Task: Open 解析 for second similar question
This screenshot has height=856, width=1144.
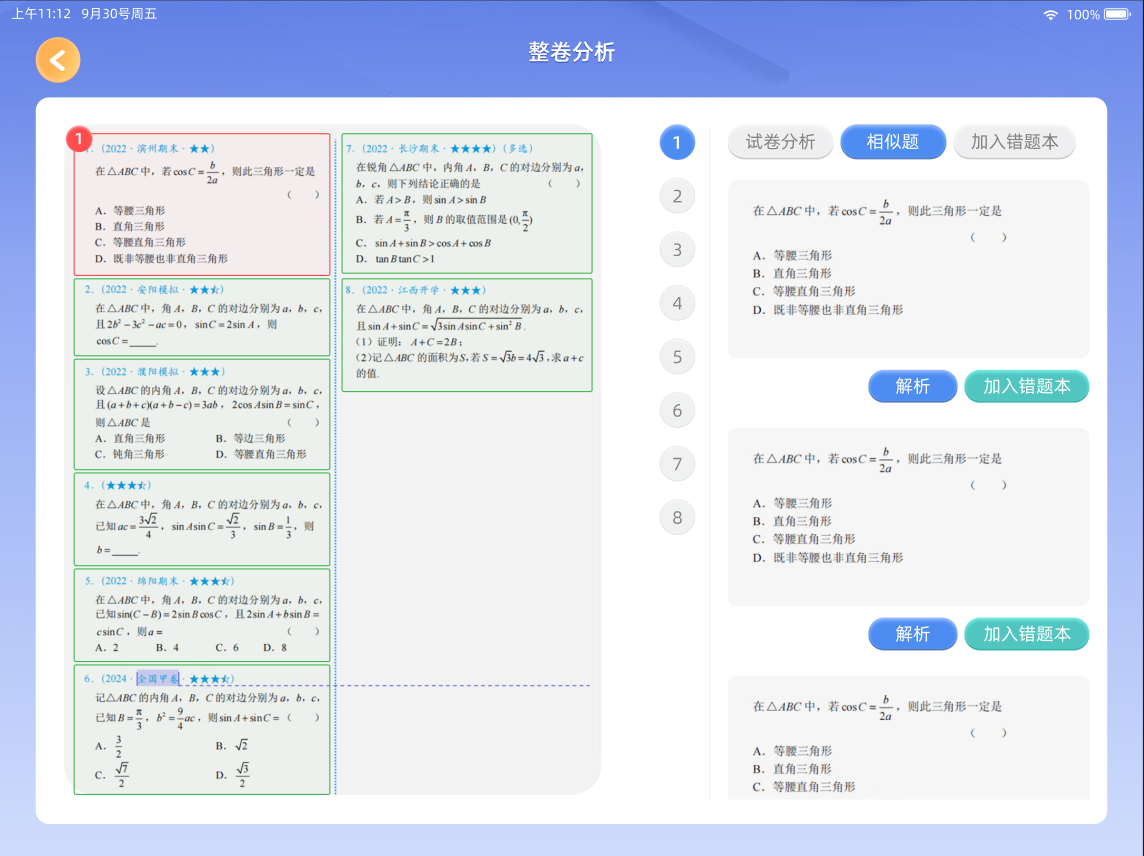Action: point(912,634)
